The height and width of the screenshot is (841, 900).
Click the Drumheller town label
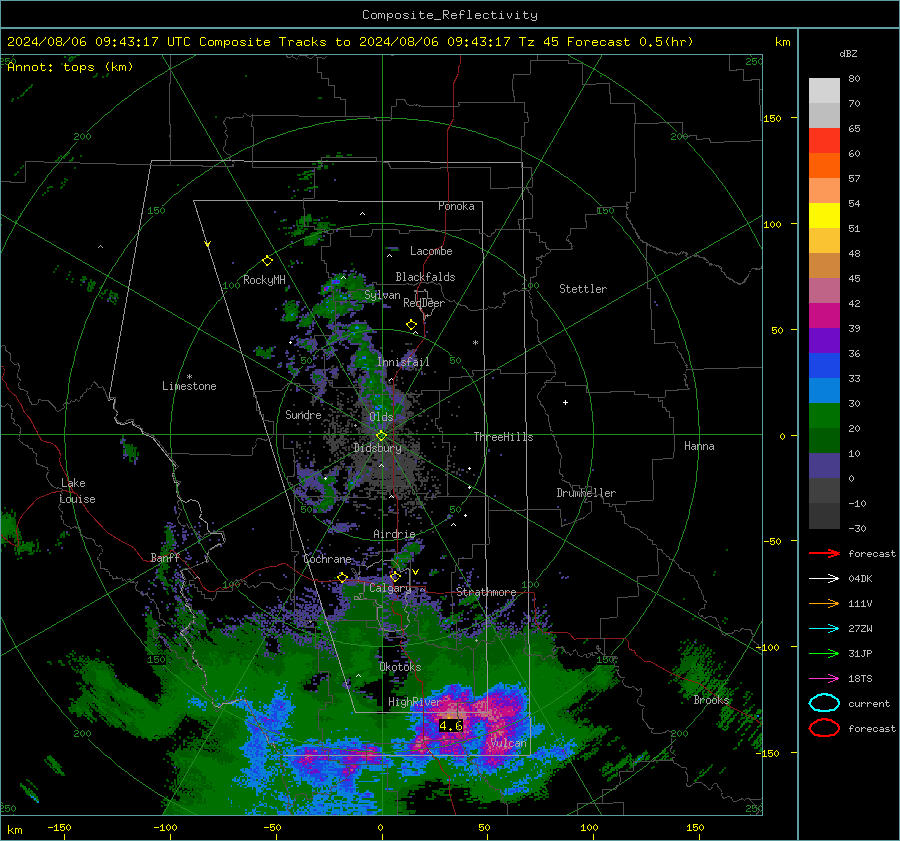coord(586,493)
